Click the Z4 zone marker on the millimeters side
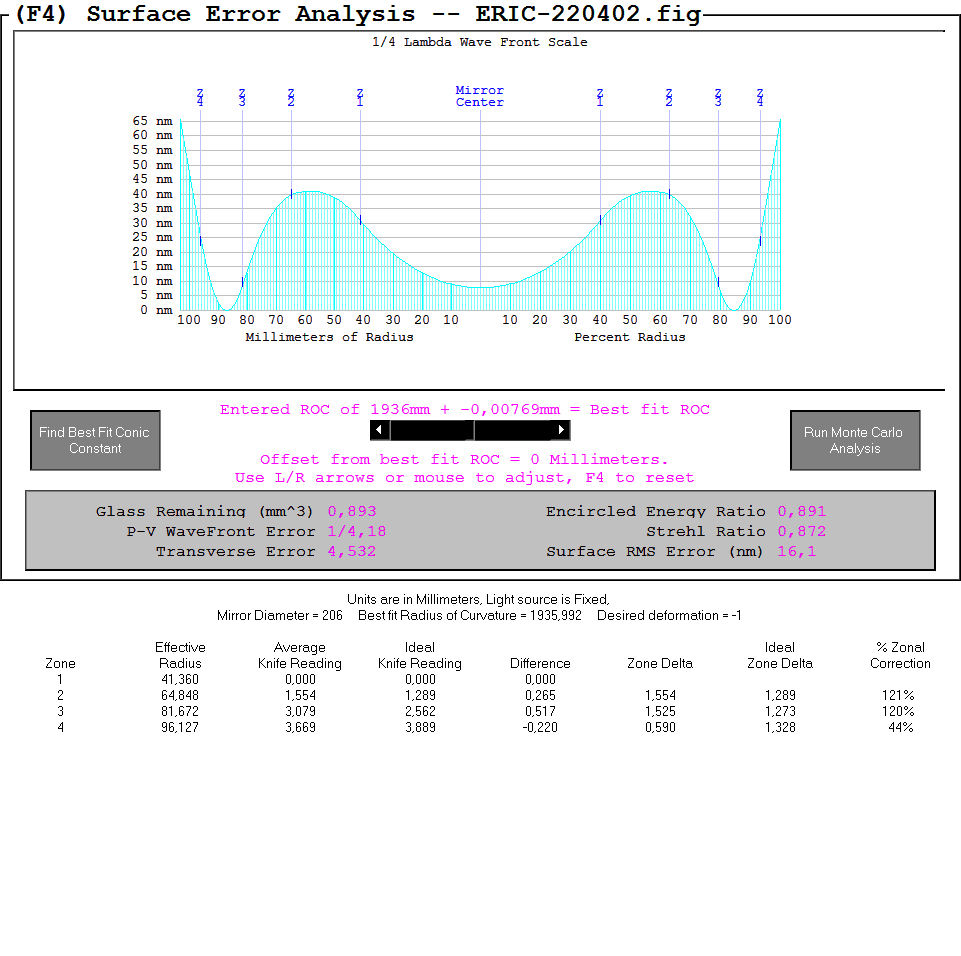Screen dimensions: 961x956 (x=200, y=97)
